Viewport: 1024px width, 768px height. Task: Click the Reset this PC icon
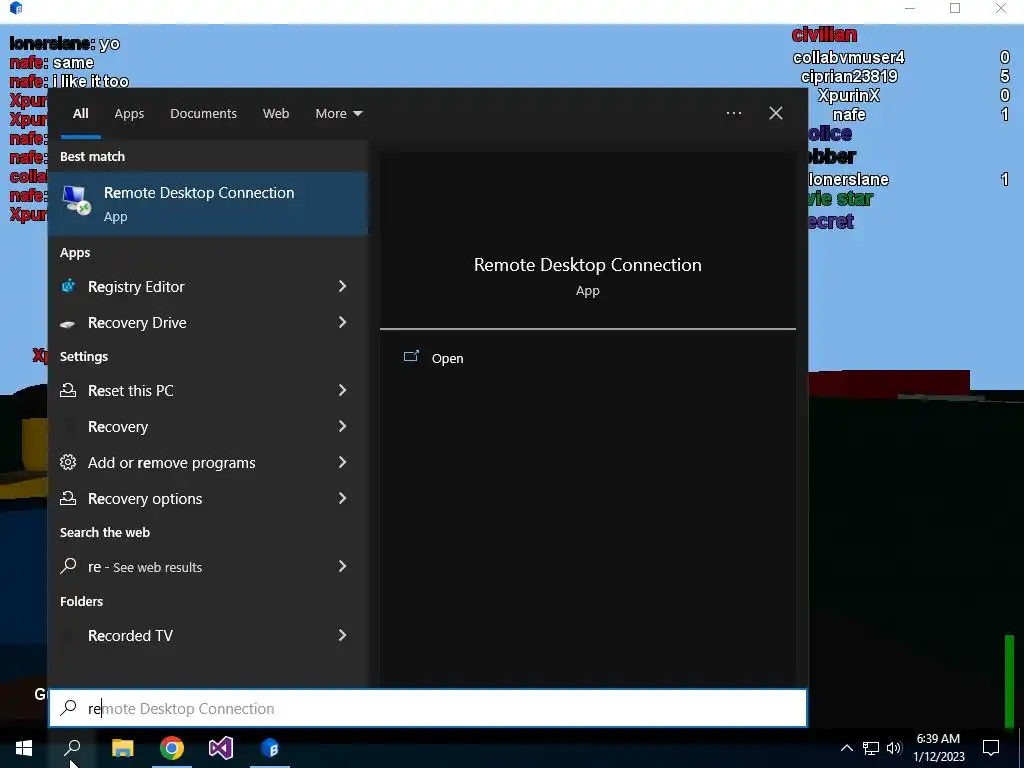(68, 391)
